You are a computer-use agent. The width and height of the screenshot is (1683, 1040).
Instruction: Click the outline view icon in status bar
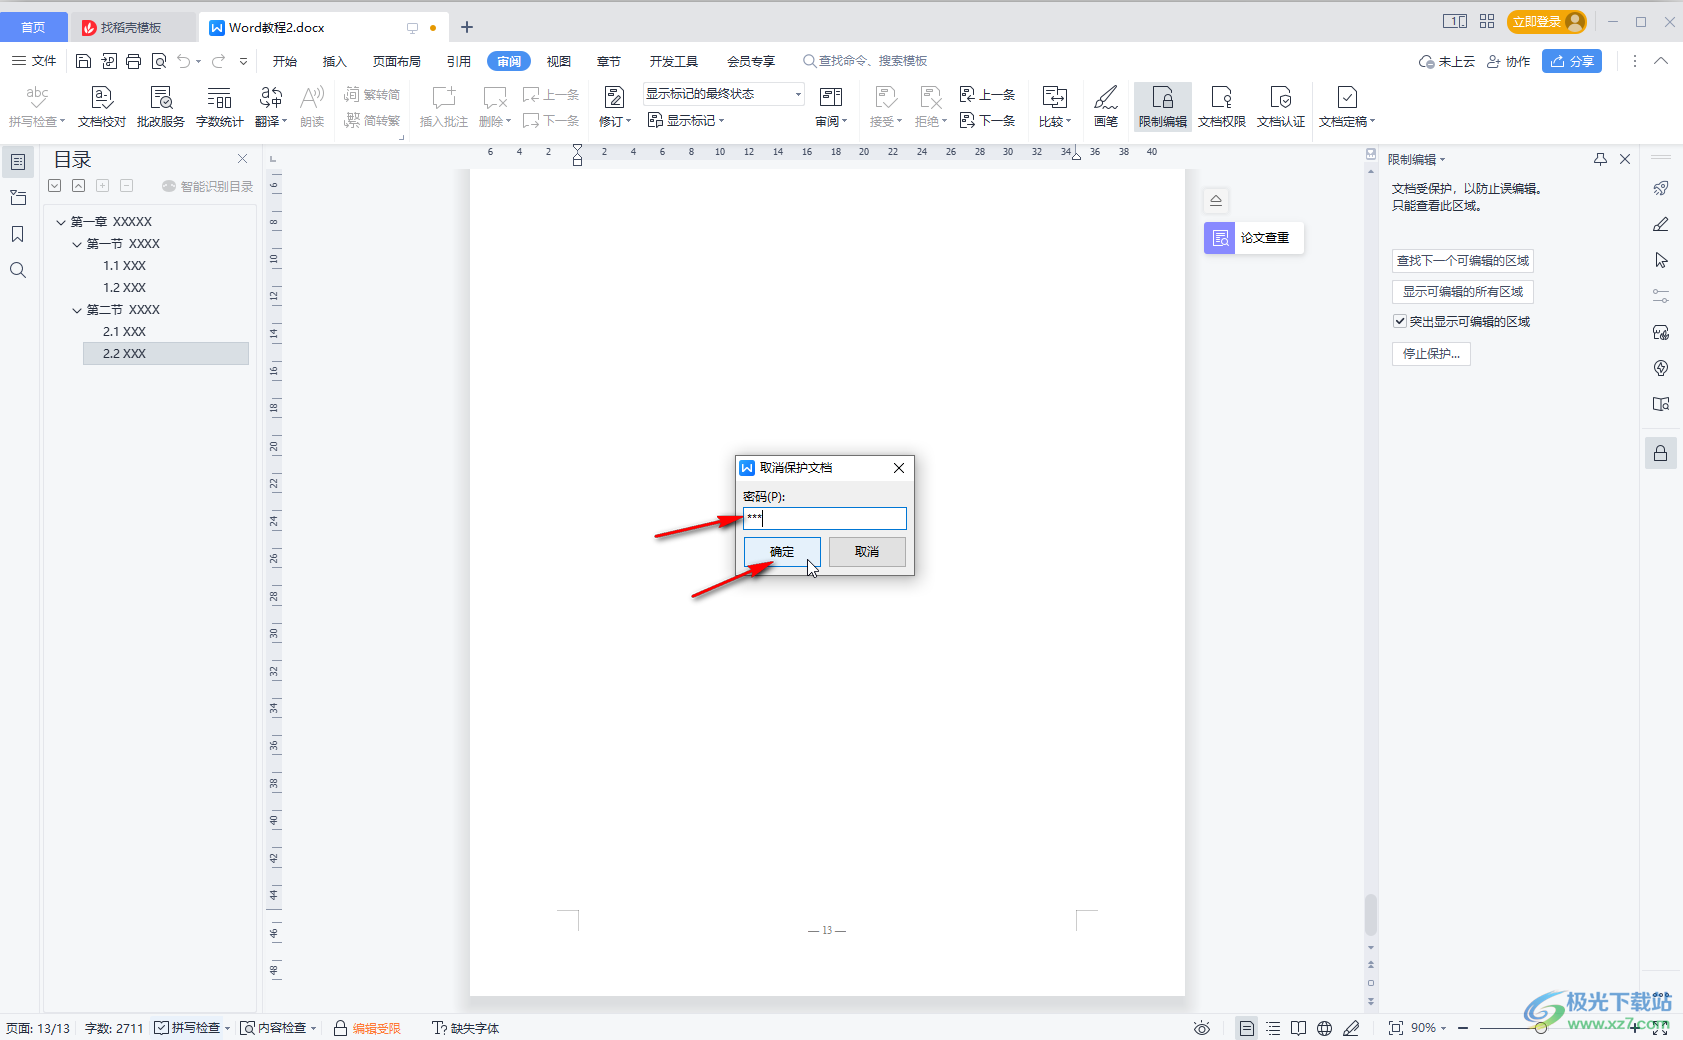pyautogui.click(x=1273, y=1028)
